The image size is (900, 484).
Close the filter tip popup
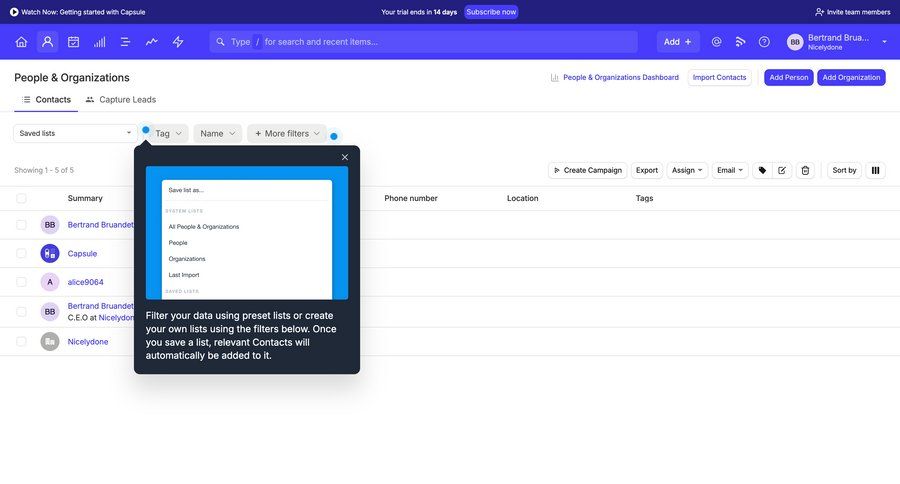point(344,157)
